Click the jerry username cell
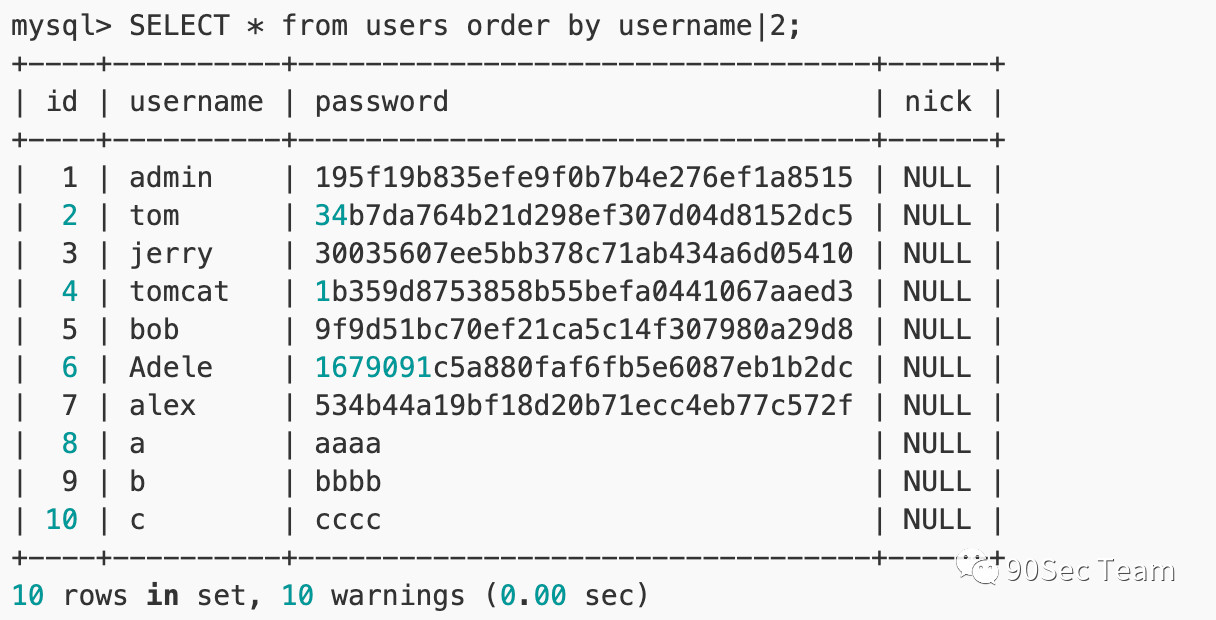This screenshot has height=620, width=1216. point(171,253)
